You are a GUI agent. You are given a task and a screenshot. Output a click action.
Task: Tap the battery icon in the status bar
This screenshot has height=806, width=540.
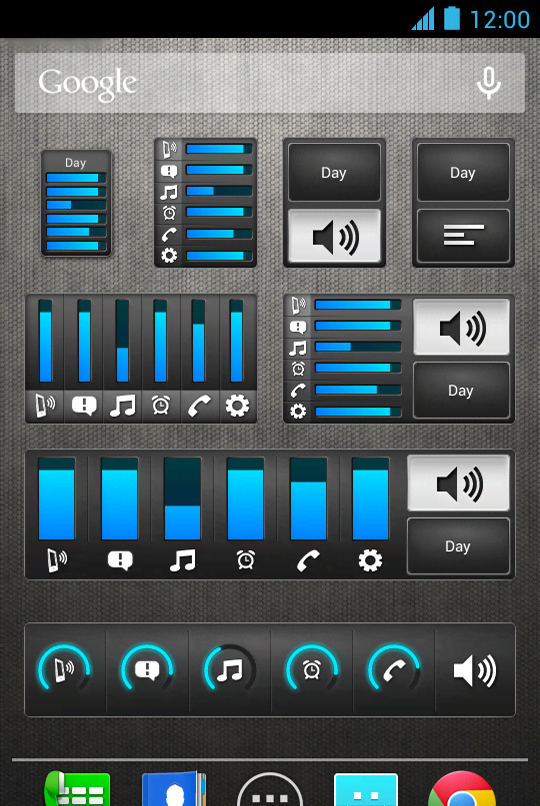[x=452, y=19]
